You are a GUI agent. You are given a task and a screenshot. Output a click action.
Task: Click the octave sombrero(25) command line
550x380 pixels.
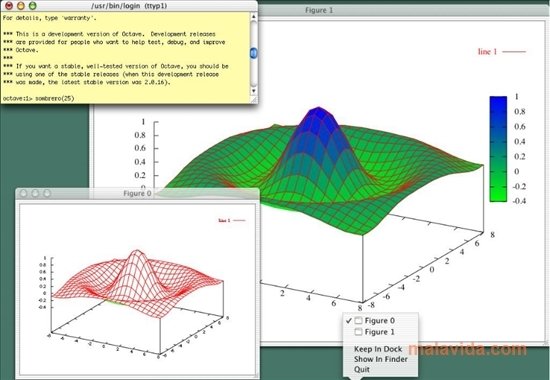[x=39, y=98]
